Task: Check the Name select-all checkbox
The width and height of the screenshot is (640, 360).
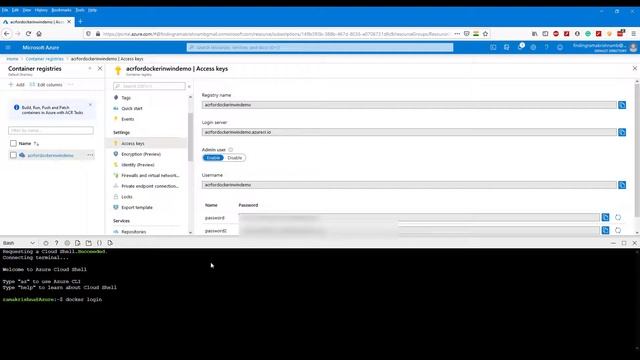Action: (x=13, y=143)
